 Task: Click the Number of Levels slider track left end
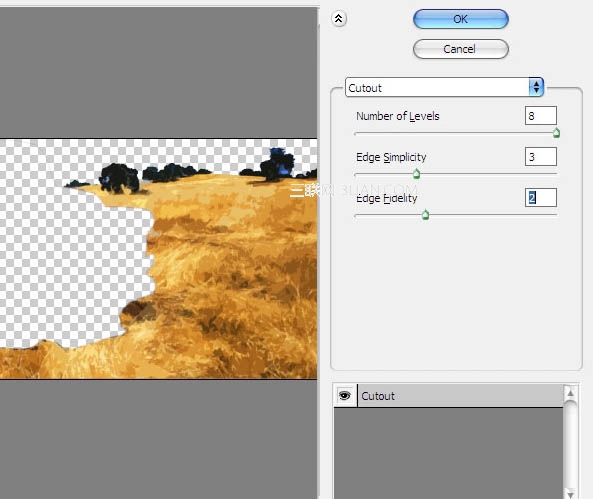point(357,133)
